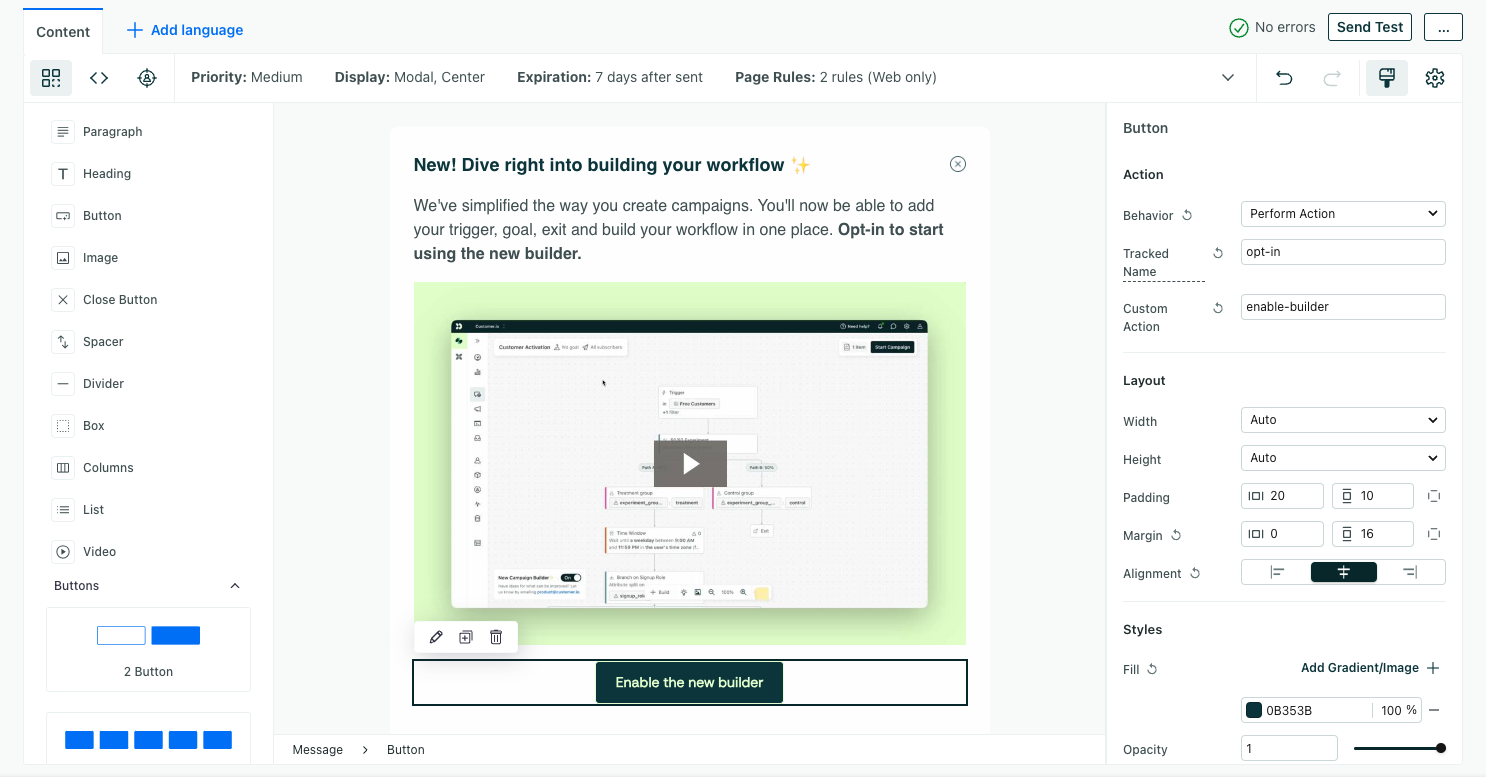Click the Enable the new builder button
This screenshot has width=1486, height=777.
tap(689, 682)
